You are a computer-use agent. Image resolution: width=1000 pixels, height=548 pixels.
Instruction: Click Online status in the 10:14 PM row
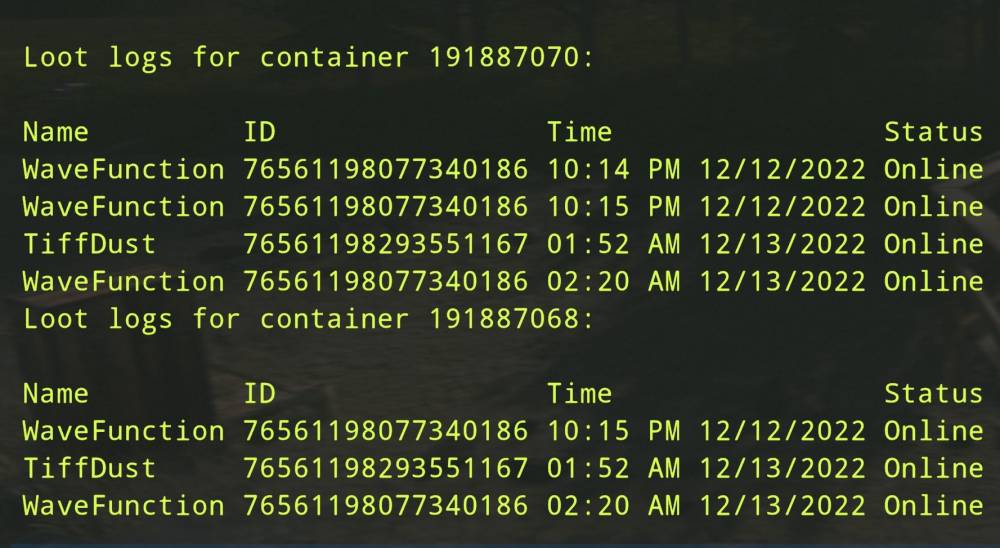pyautogui.click(x=933, y=169)
